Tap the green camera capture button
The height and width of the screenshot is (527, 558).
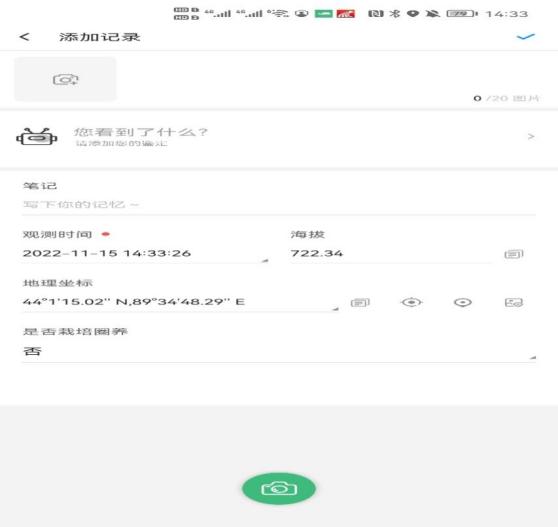click(x=279, y=489)
